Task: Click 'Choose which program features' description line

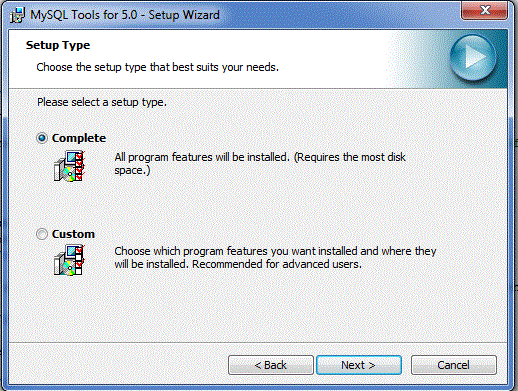Action: (x=275, y=251)
